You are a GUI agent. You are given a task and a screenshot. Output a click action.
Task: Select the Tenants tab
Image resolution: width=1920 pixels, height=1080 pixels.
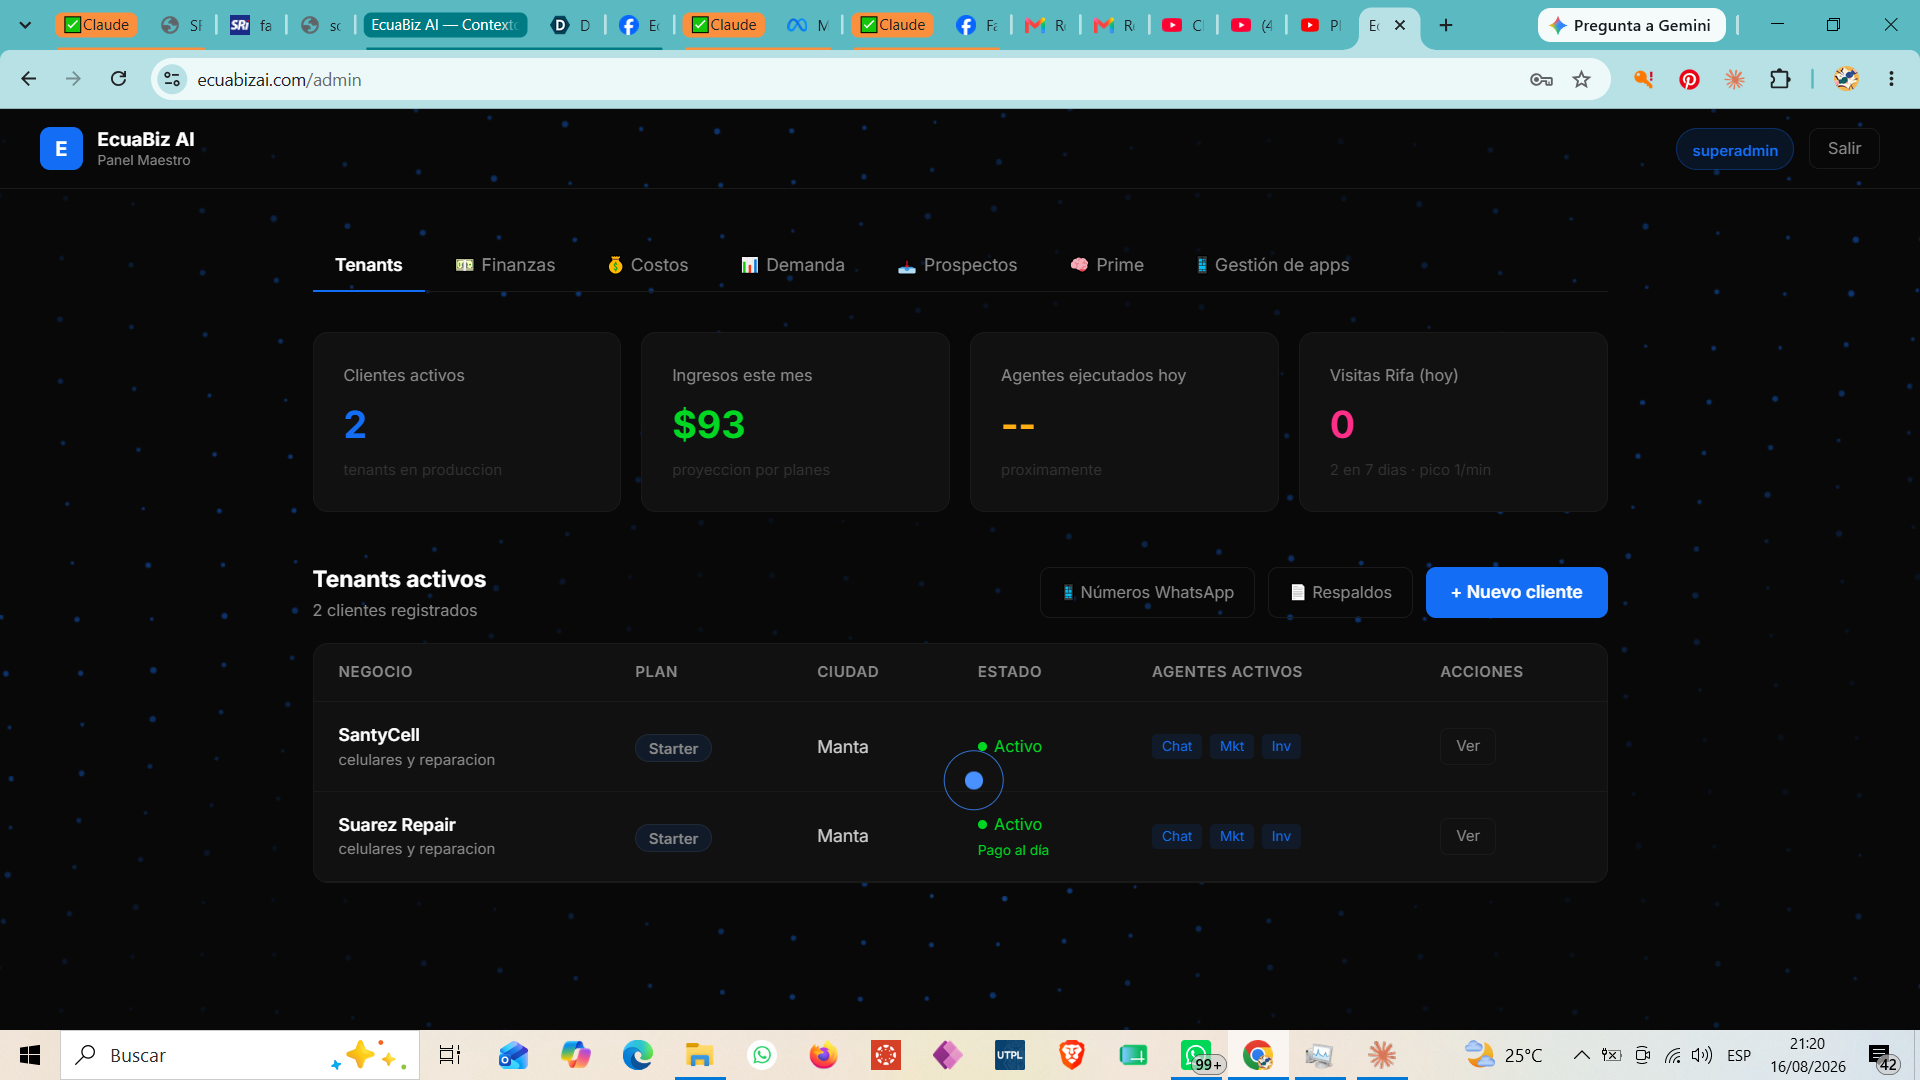tap(368, 265)
